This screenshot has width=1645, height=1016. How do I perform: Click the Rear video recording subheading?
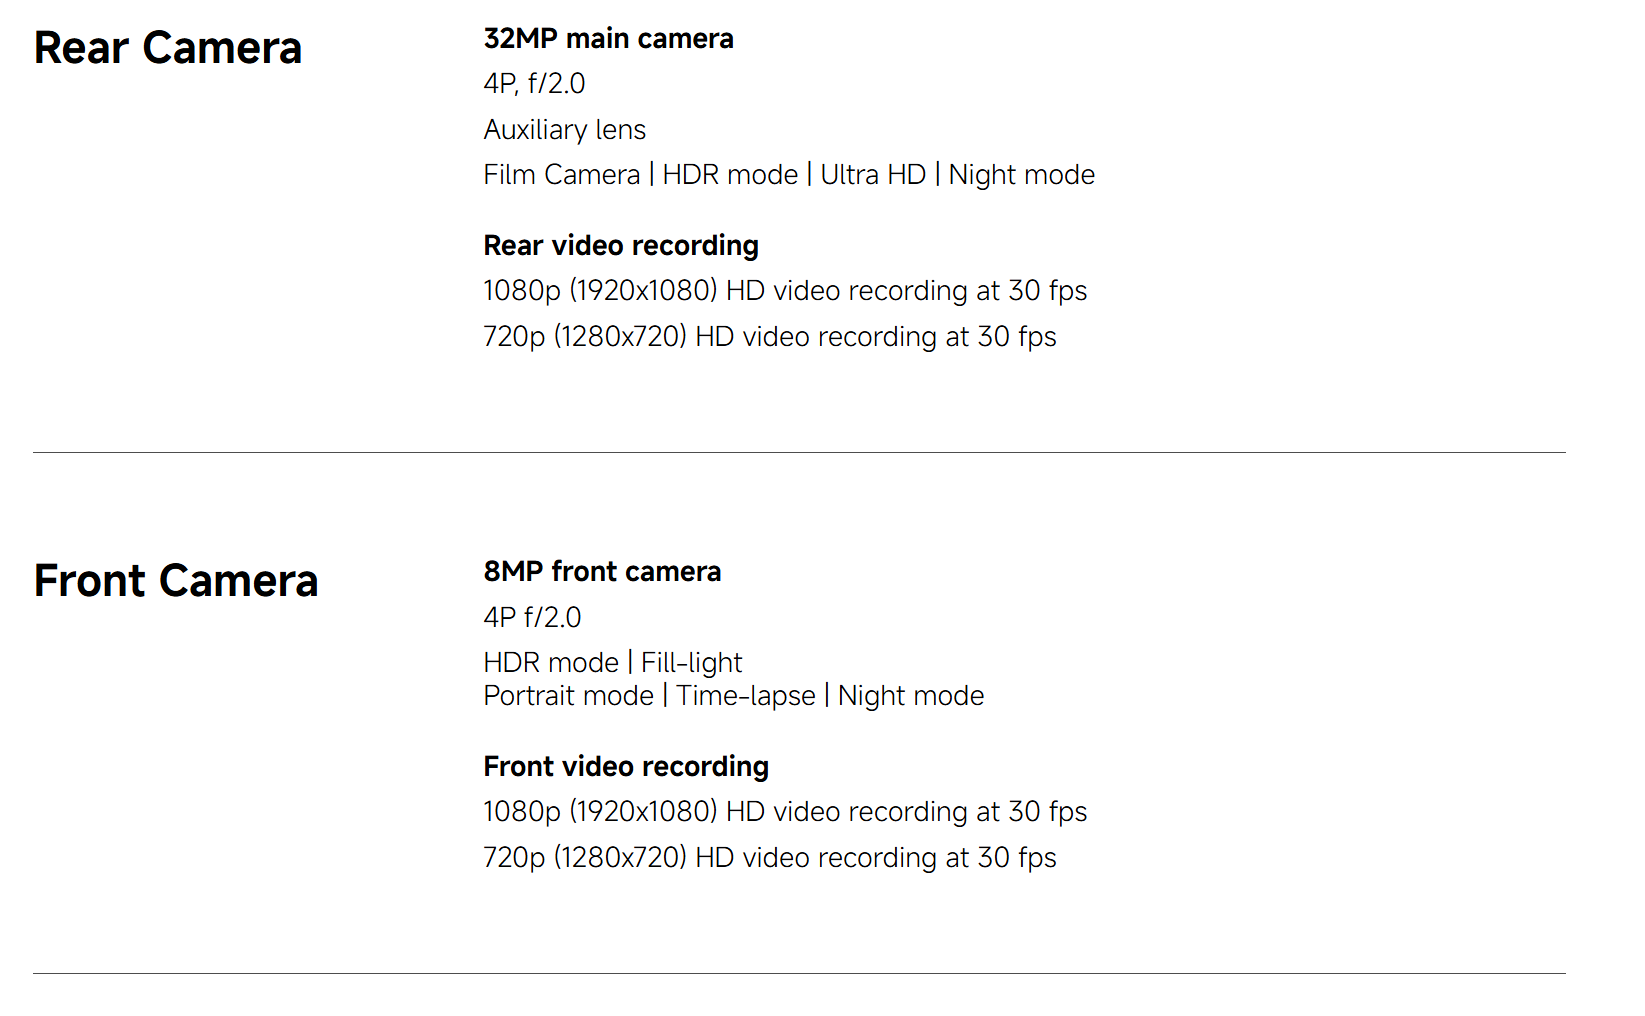click(x=621, y=246)
